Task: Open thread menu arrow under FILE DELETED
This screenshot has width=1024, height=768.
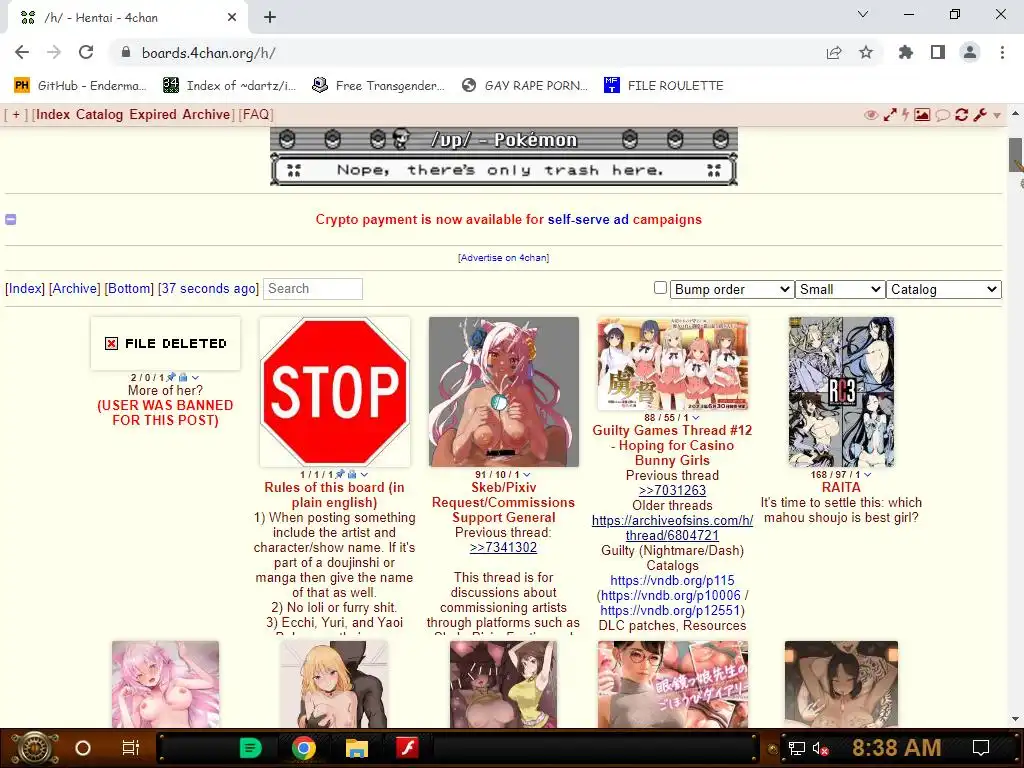Action: coord(195,377)
